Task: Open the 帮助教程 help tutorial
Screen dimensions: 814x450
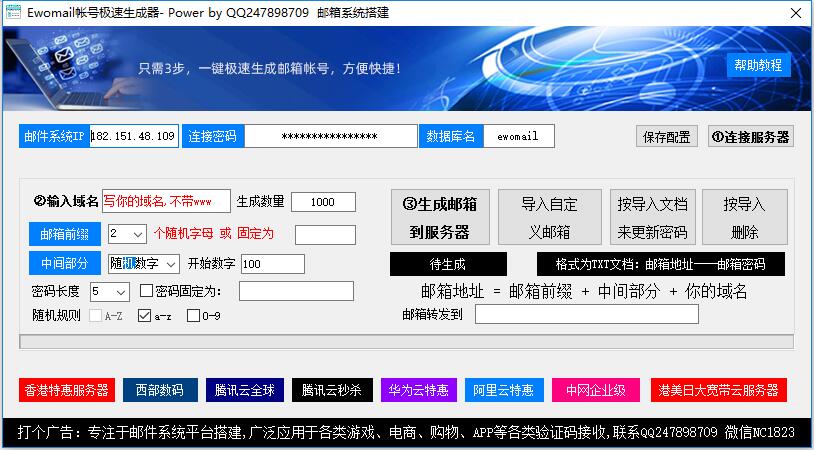Action: [758, 65]
